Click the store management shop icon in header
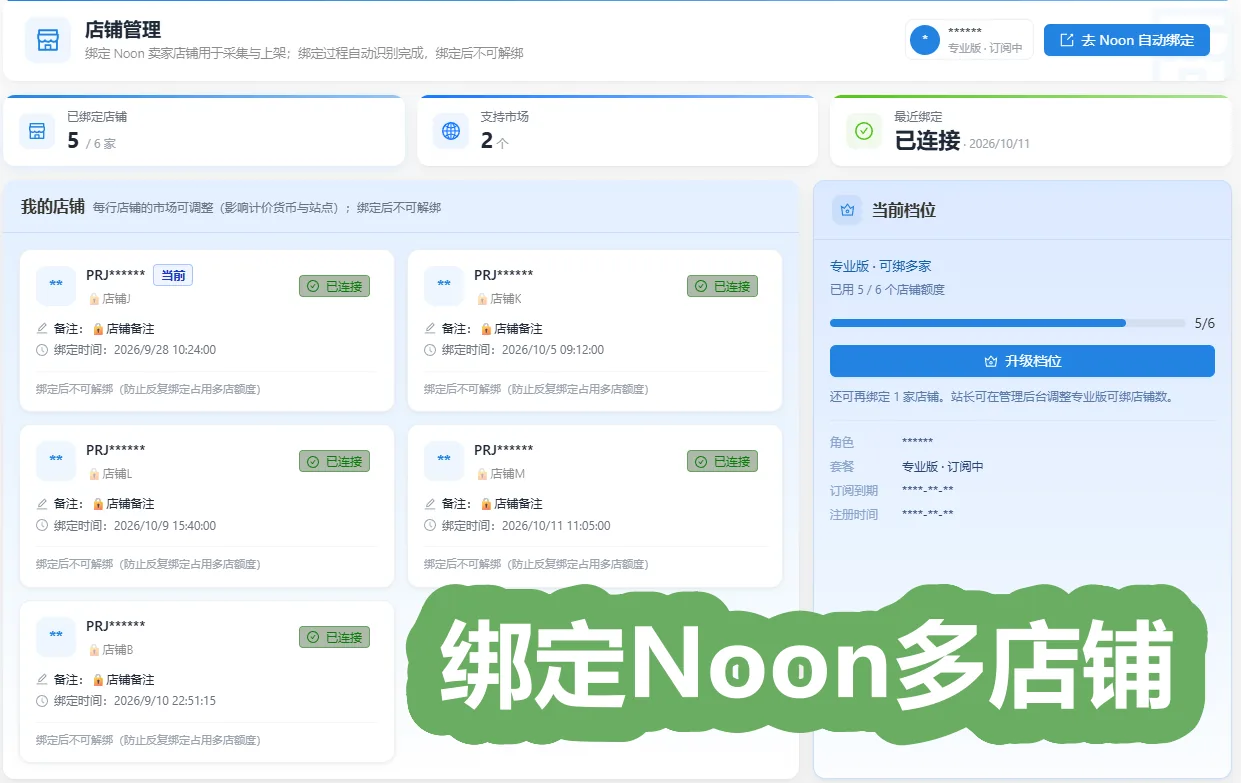This screenshot has width=1241, height=783. click(48, 40)
